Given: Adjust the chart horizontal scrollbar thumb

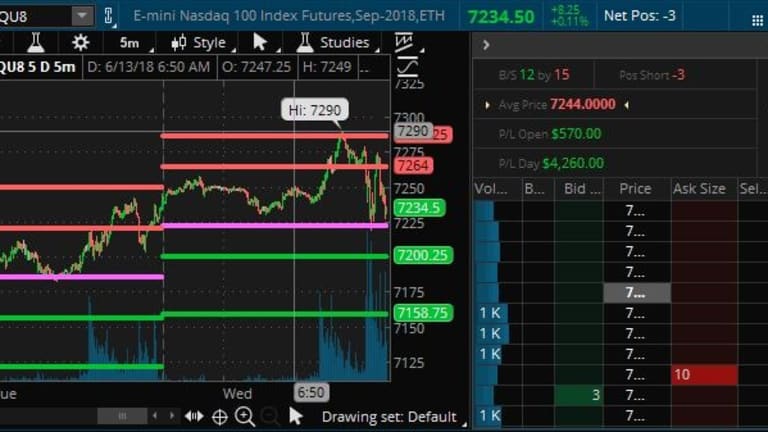Looking at the screenshot, I should [122, 416].
